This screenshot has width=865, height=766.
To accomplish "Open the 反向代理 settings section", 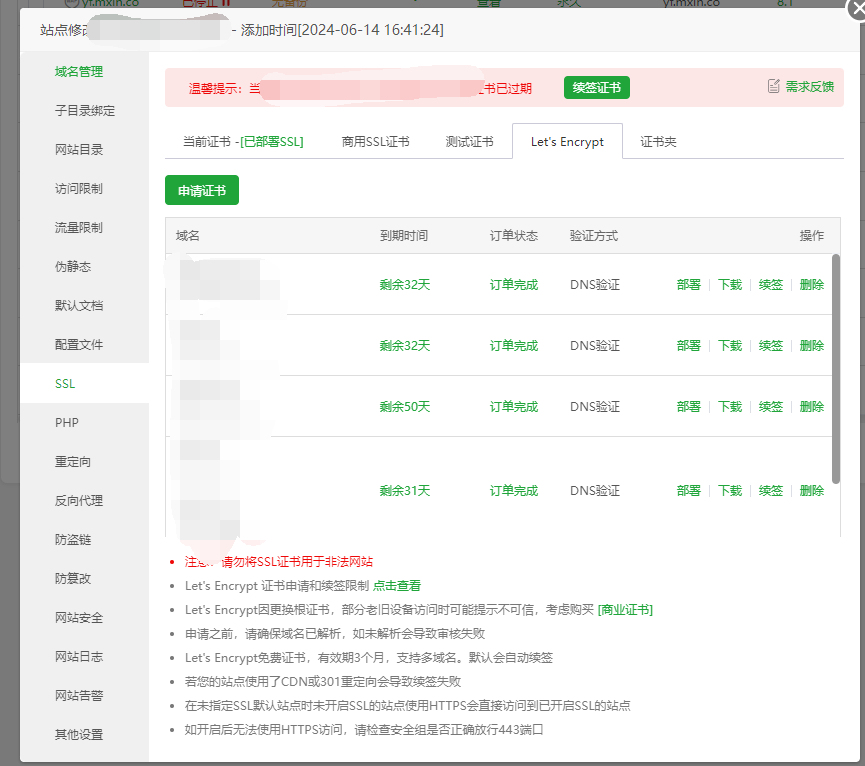I will 79,501.
